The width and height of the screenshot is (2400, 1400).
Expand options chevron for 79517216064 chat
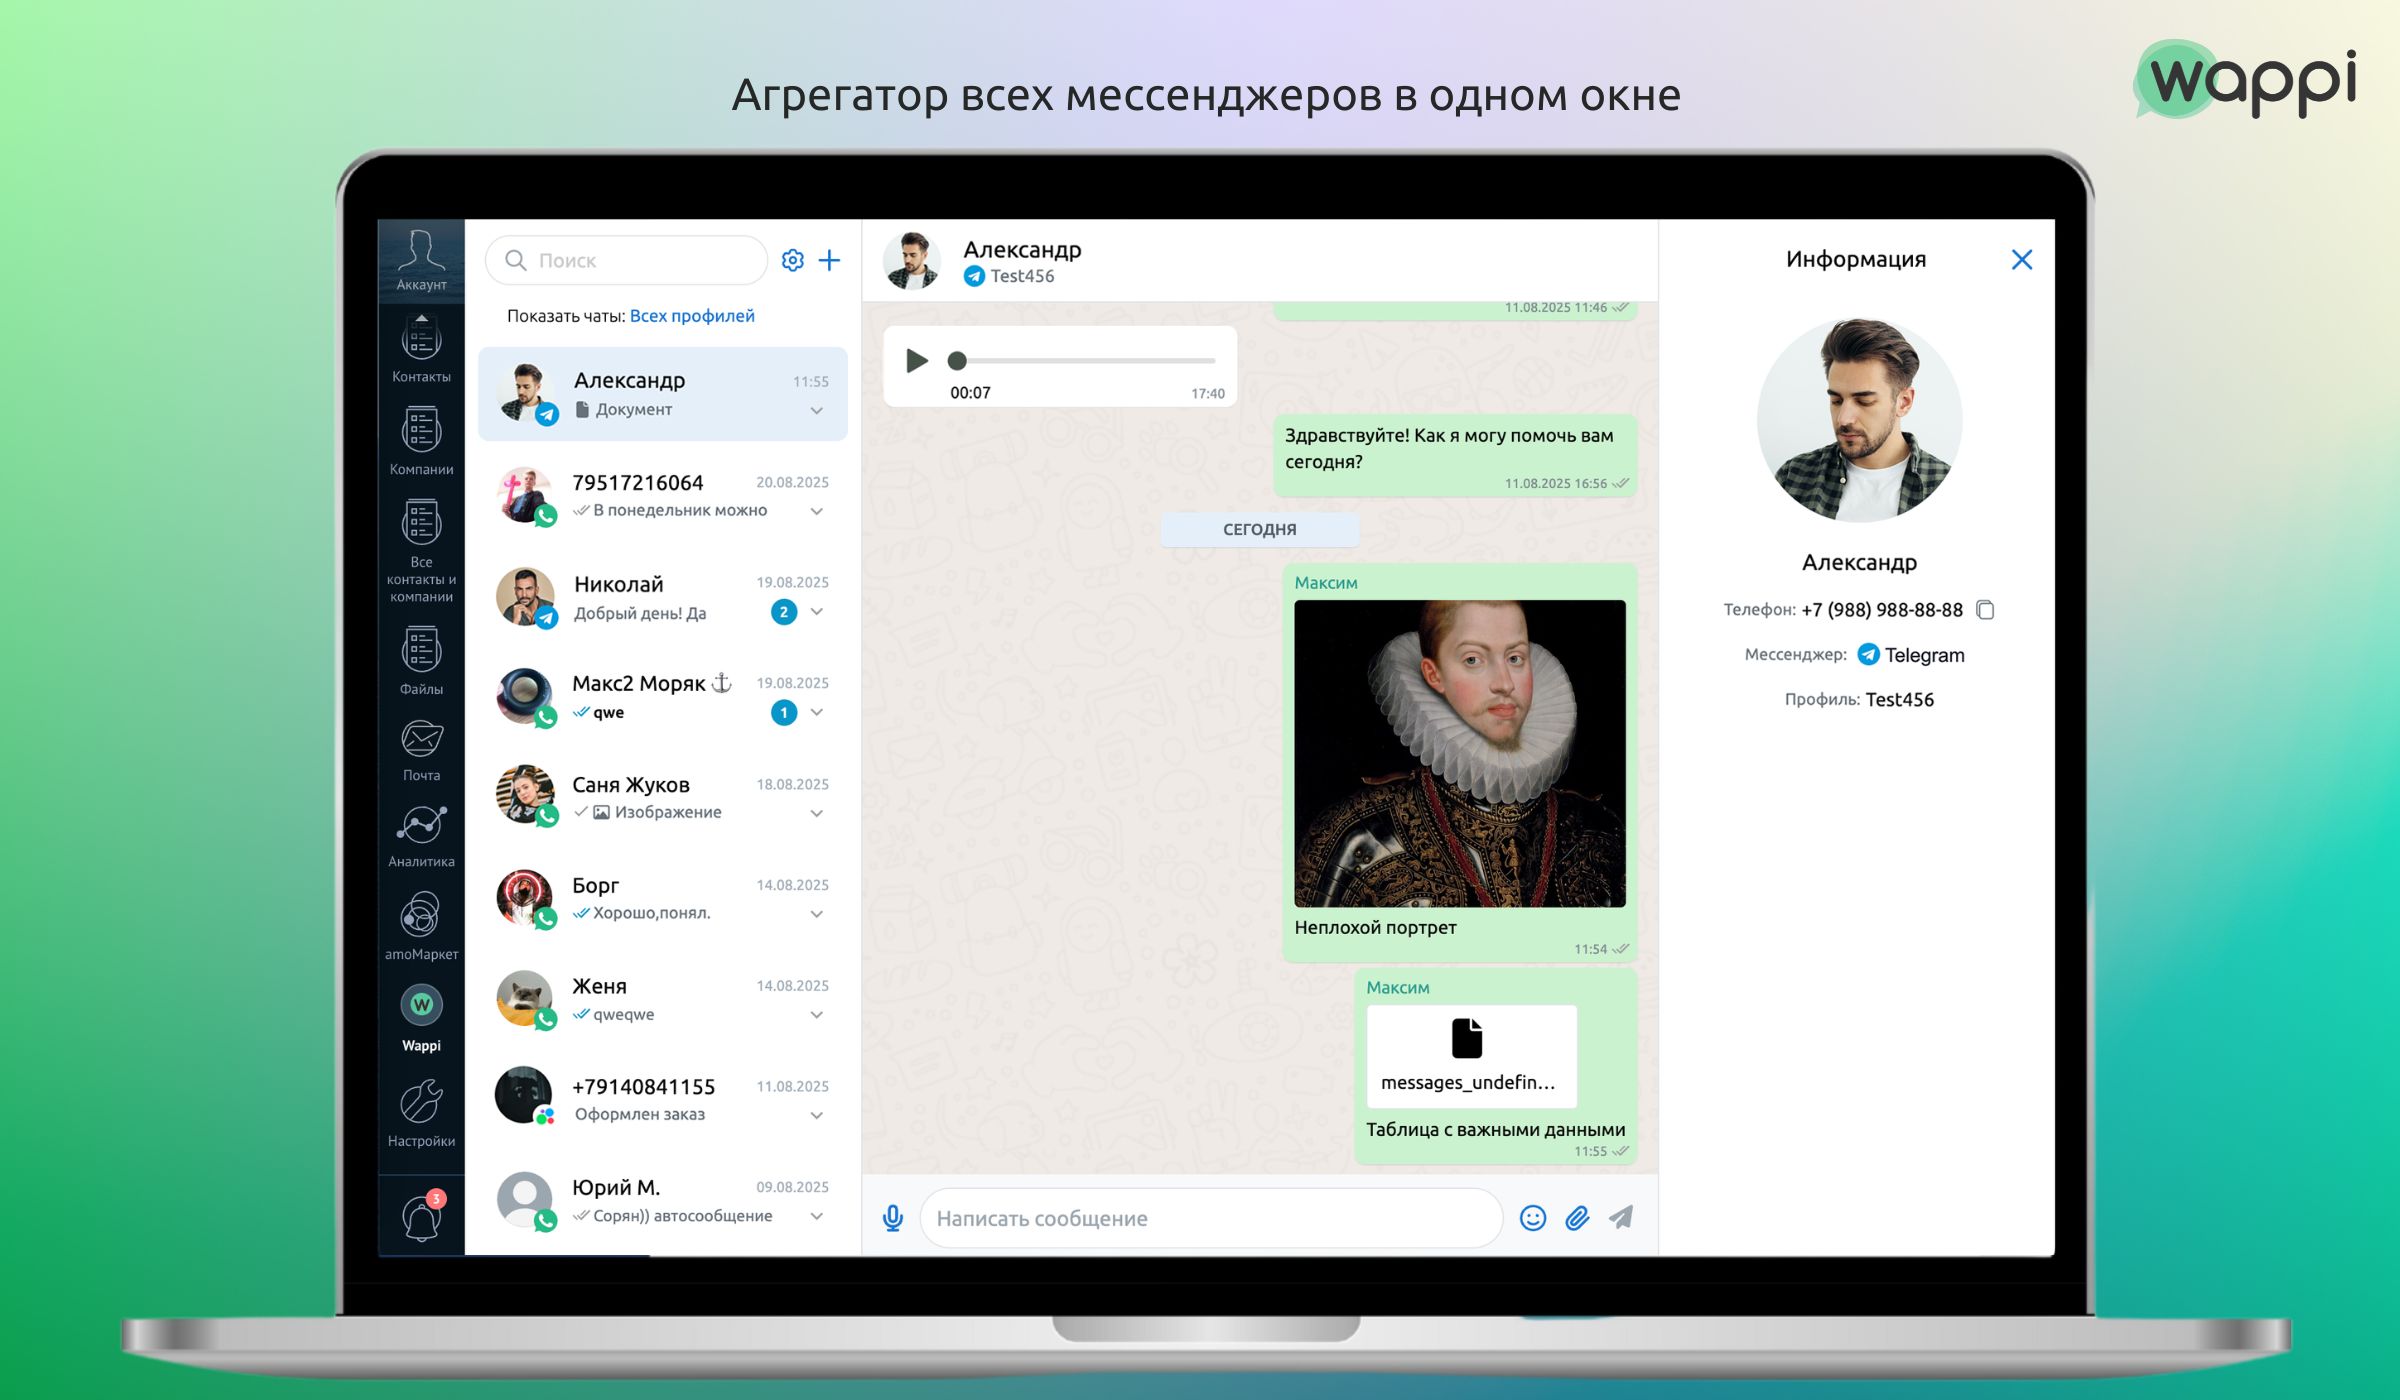coord(817,512)
